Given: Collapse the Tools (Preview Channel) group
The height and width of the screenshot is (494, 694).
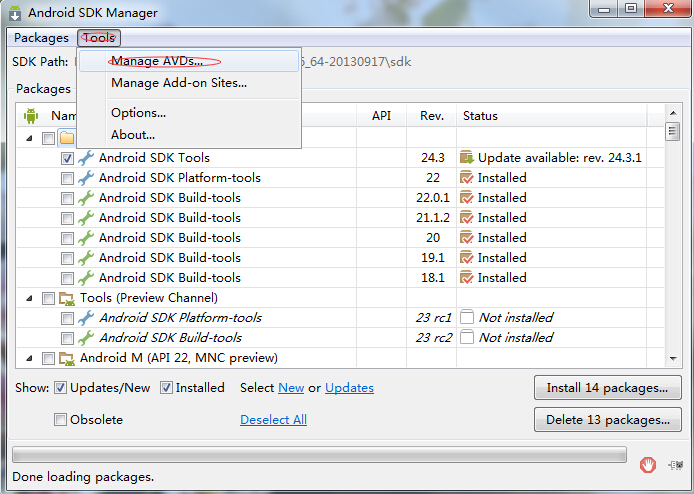Looking at the screenshot, I should pyautogui.click(x=29, y=298).
